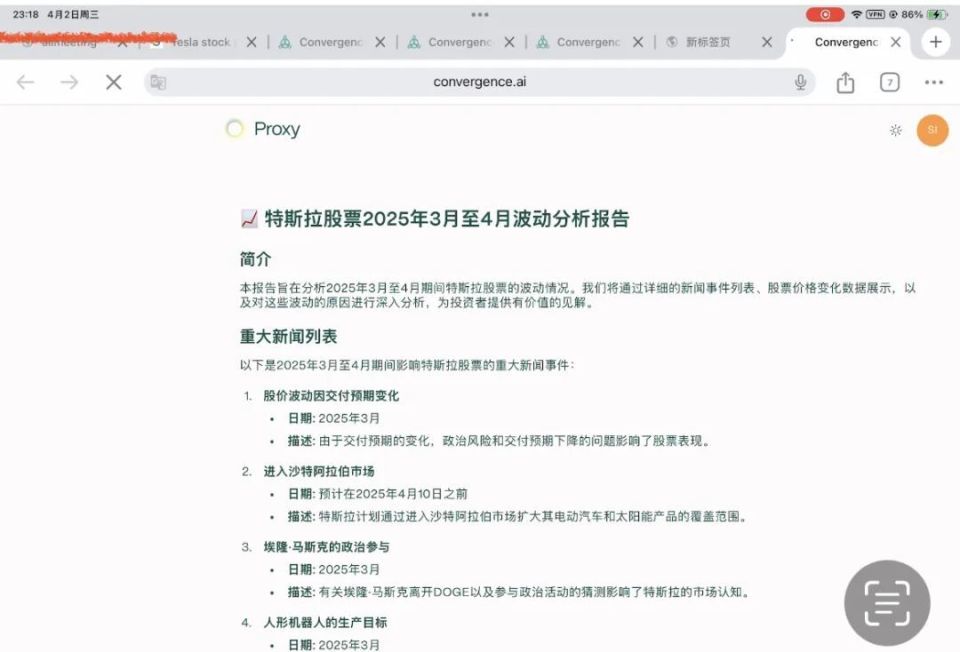Tap the multitasking three dots at top
This screenshot has width=960, height=652.
[x=480, y=14]
